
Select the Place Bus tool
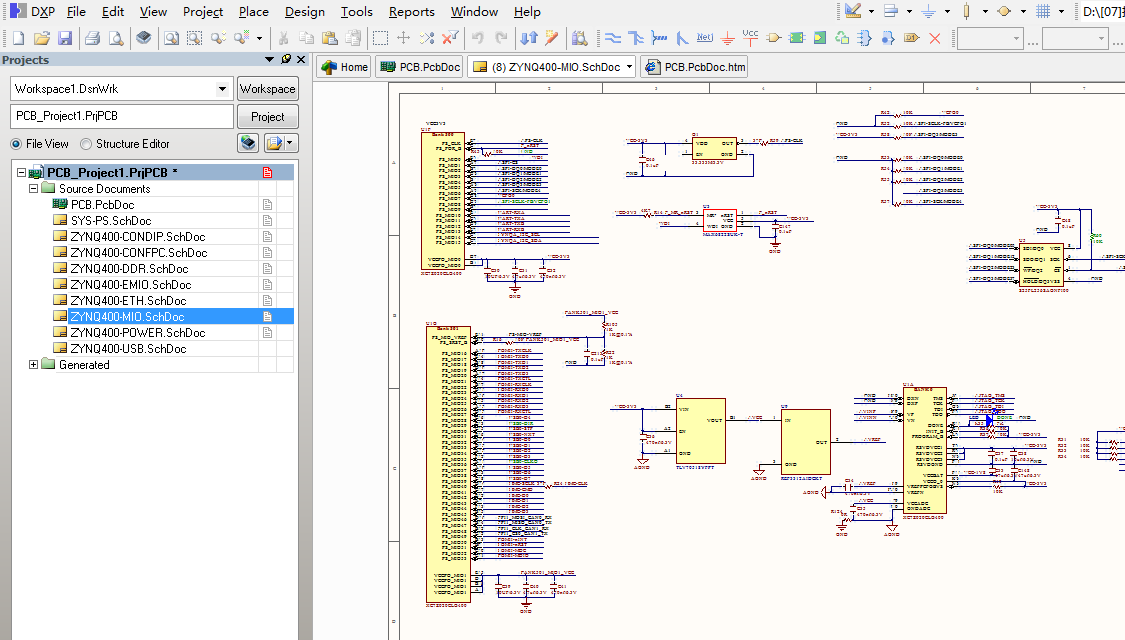636,38
